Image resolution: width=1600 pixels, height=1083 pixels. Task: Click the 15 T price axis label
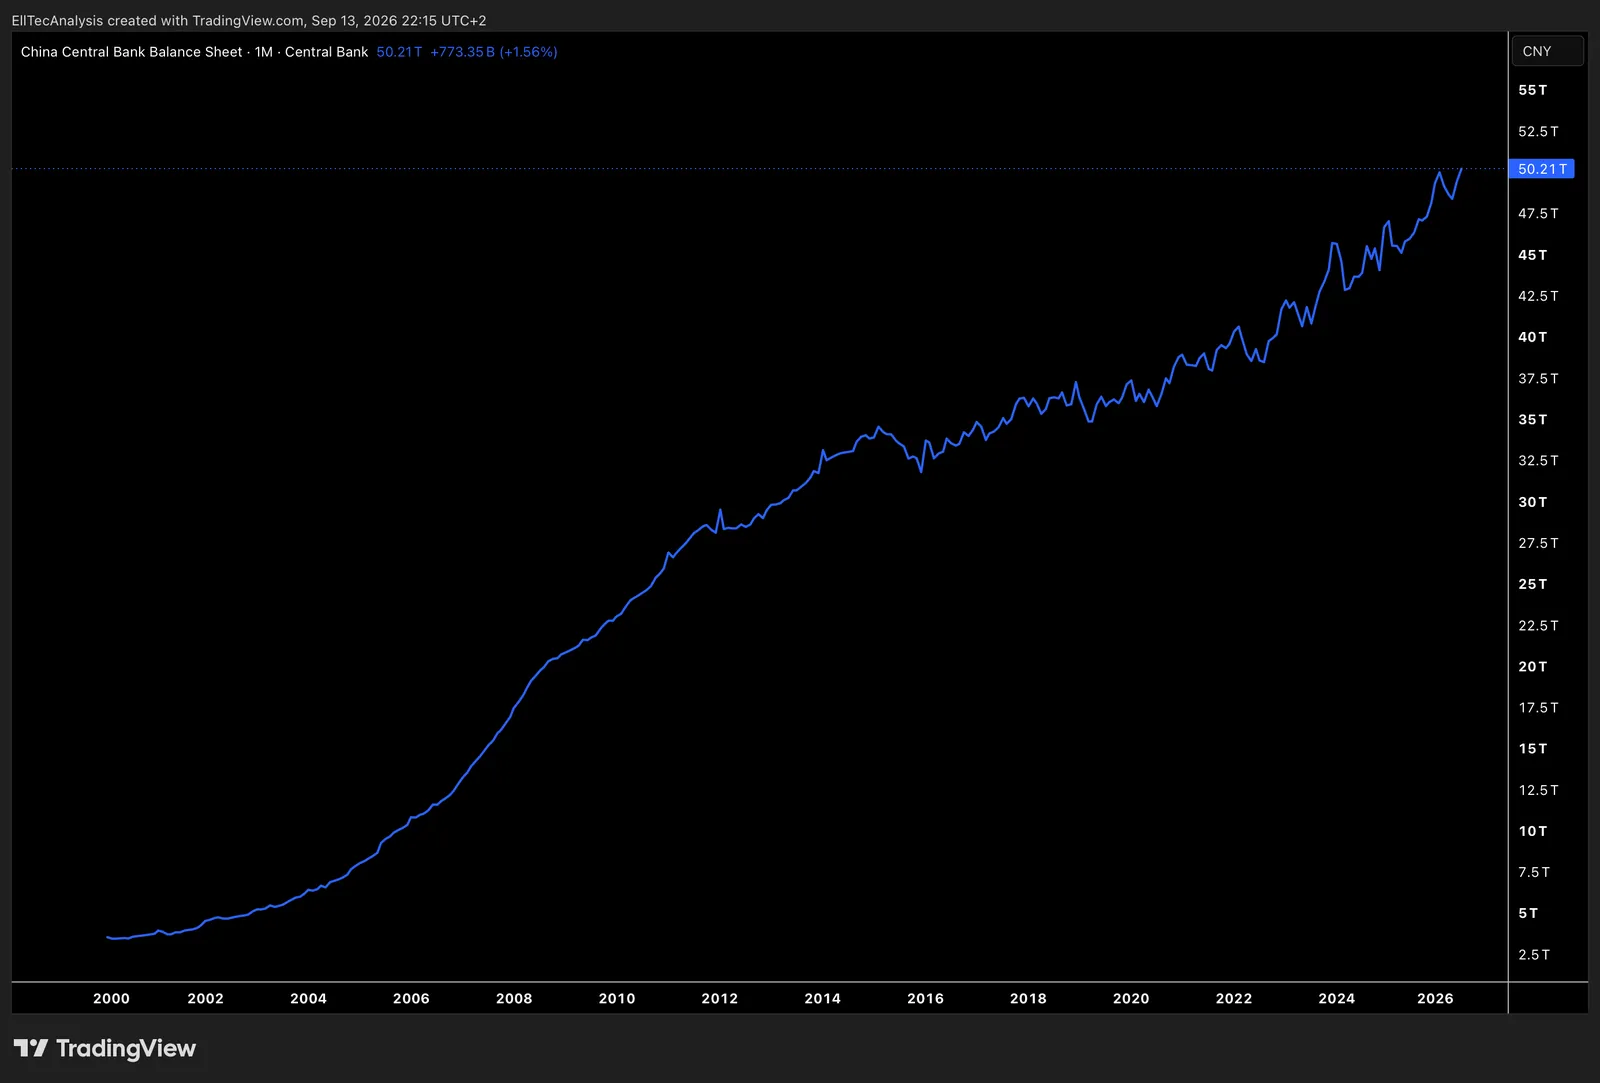[x=1532, y=748]
